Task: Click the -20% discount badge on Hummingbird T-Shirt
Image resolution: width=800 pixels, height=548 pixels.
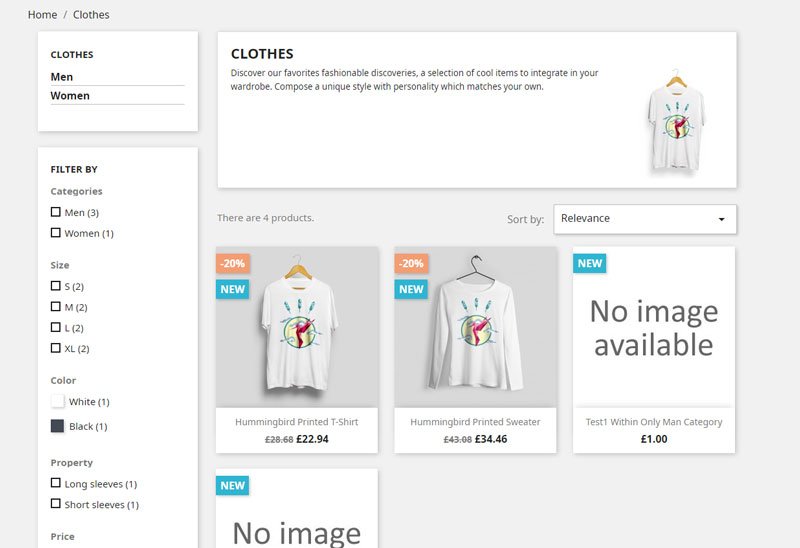Action: point(232,264)
